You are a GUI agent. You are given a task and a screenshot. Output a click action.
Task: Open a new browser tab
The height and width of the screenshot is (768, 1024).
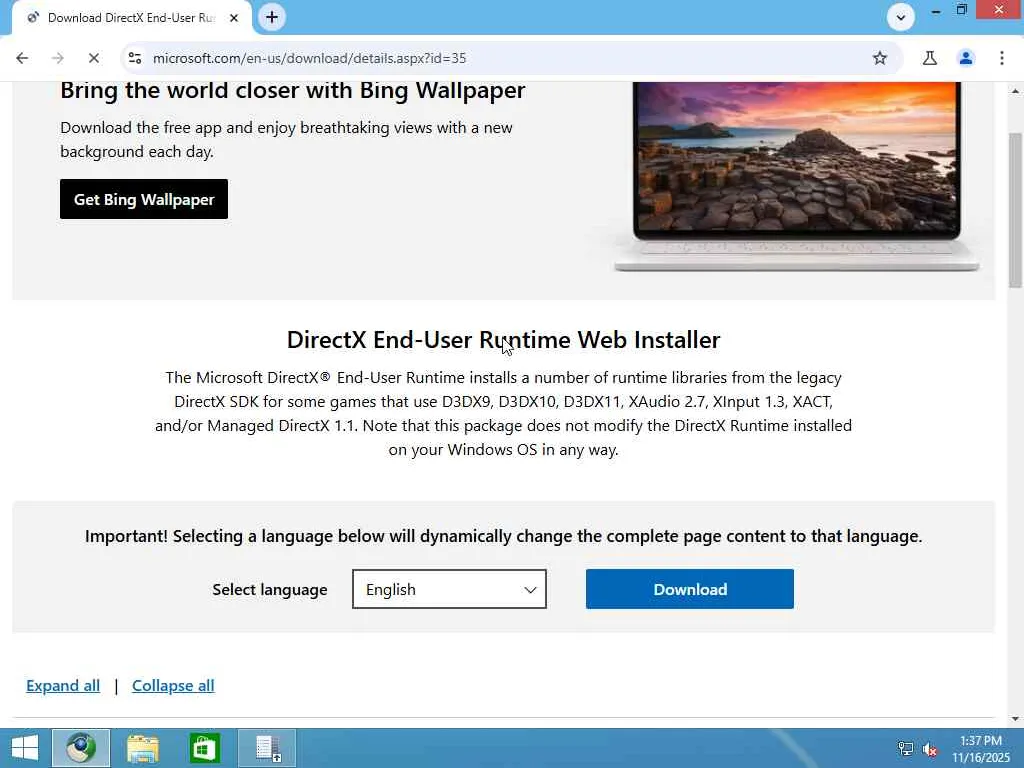coord(272,17)
